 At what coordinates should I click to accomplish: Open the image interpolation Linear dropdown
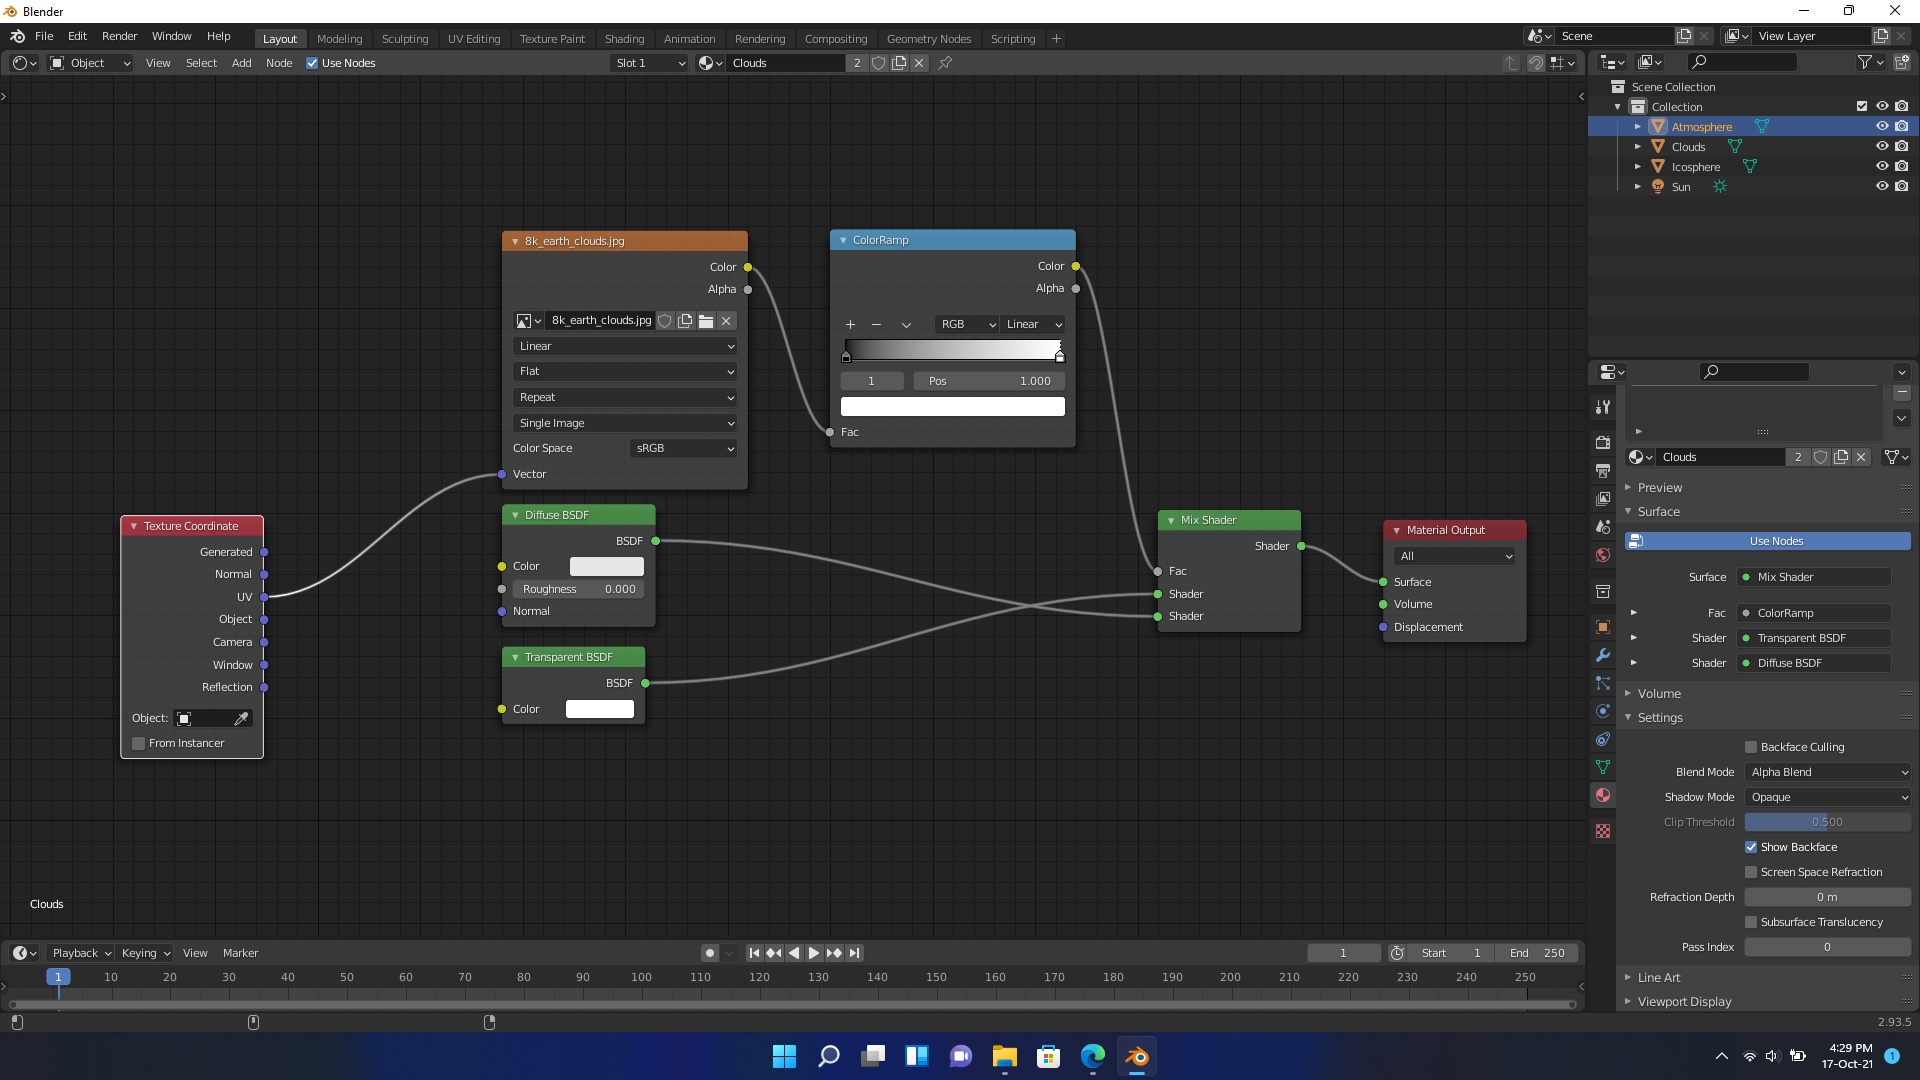coord(625,346)
